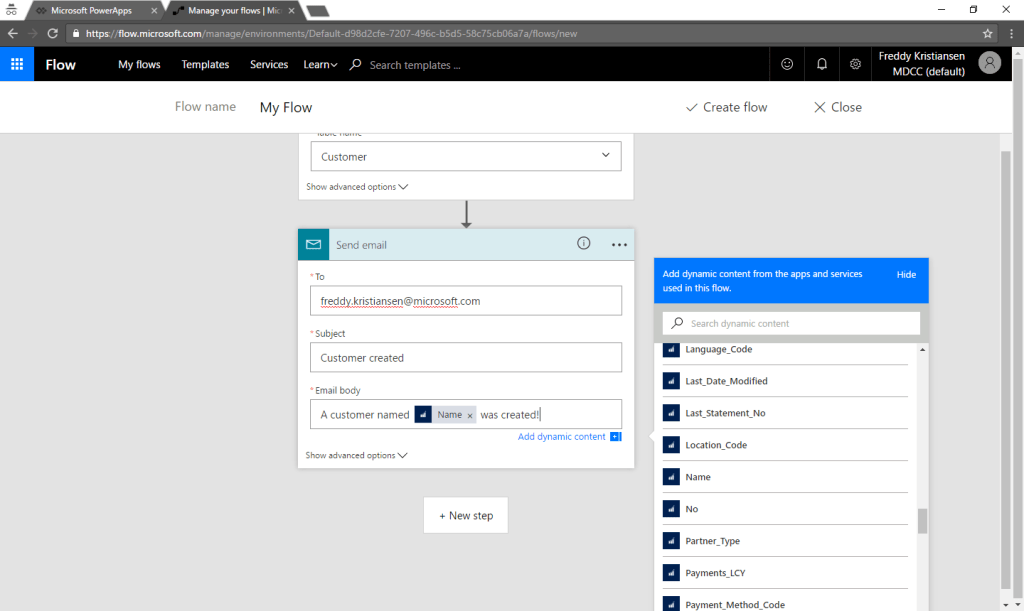1024x611 pixels.
Task: Click the Close button for the flow
Action: (837, 107)
